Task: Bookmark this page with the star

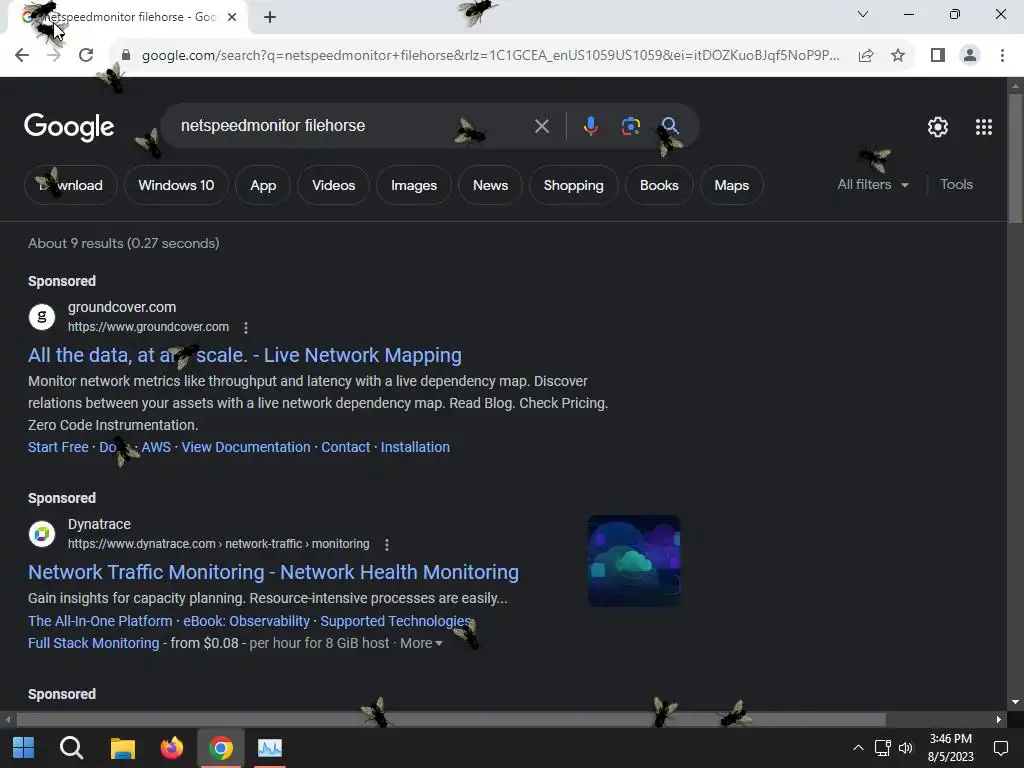Action: [898, 56]
